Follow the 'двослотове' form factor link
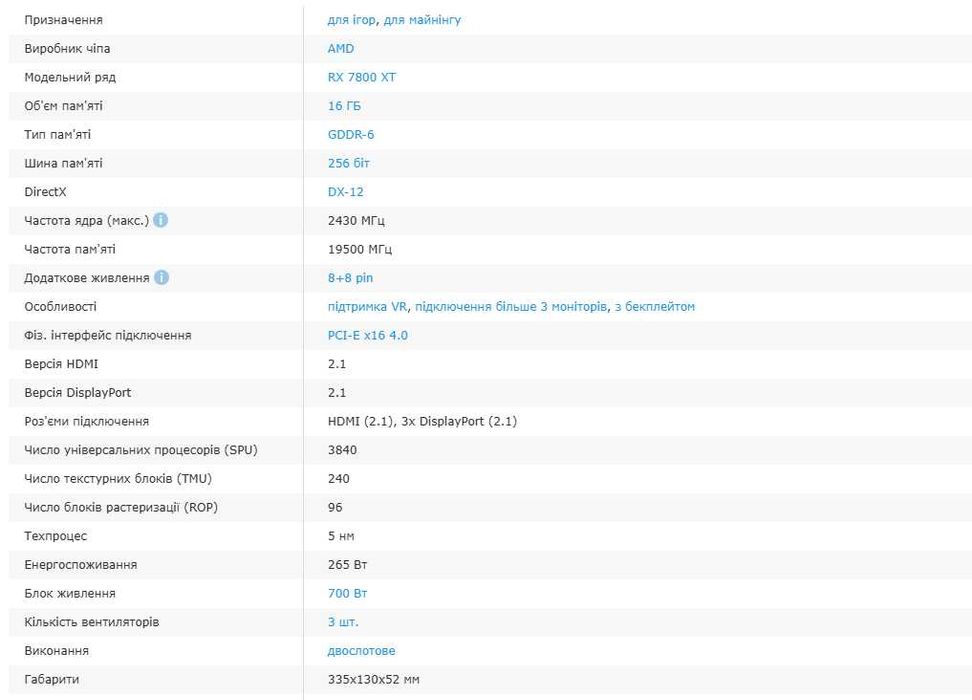This screenshot has height=700, width=972. point(361,650)
